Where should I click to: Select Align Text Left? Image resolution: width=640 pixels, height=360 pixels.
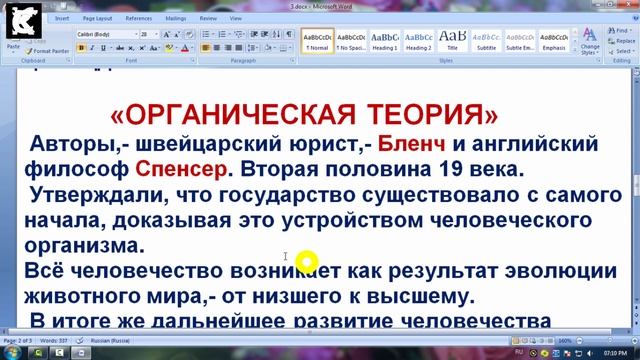206,48
